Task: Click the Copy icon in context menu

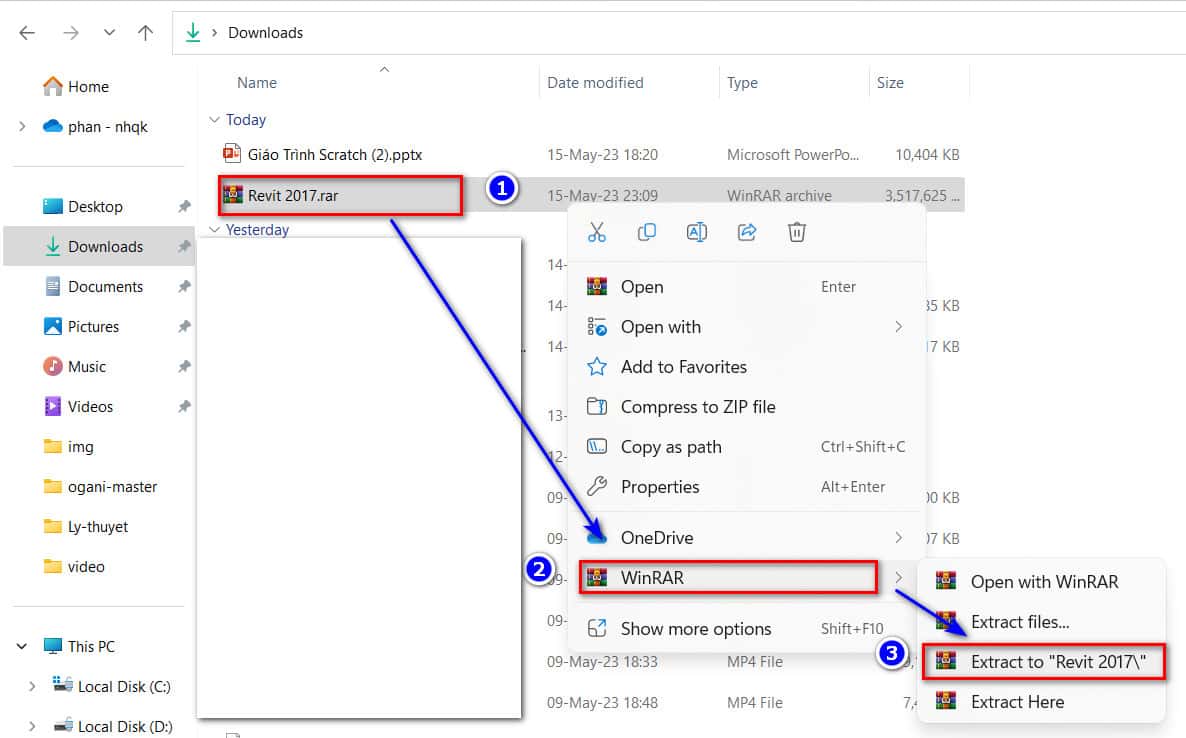Action: click(x=647, y=232)
